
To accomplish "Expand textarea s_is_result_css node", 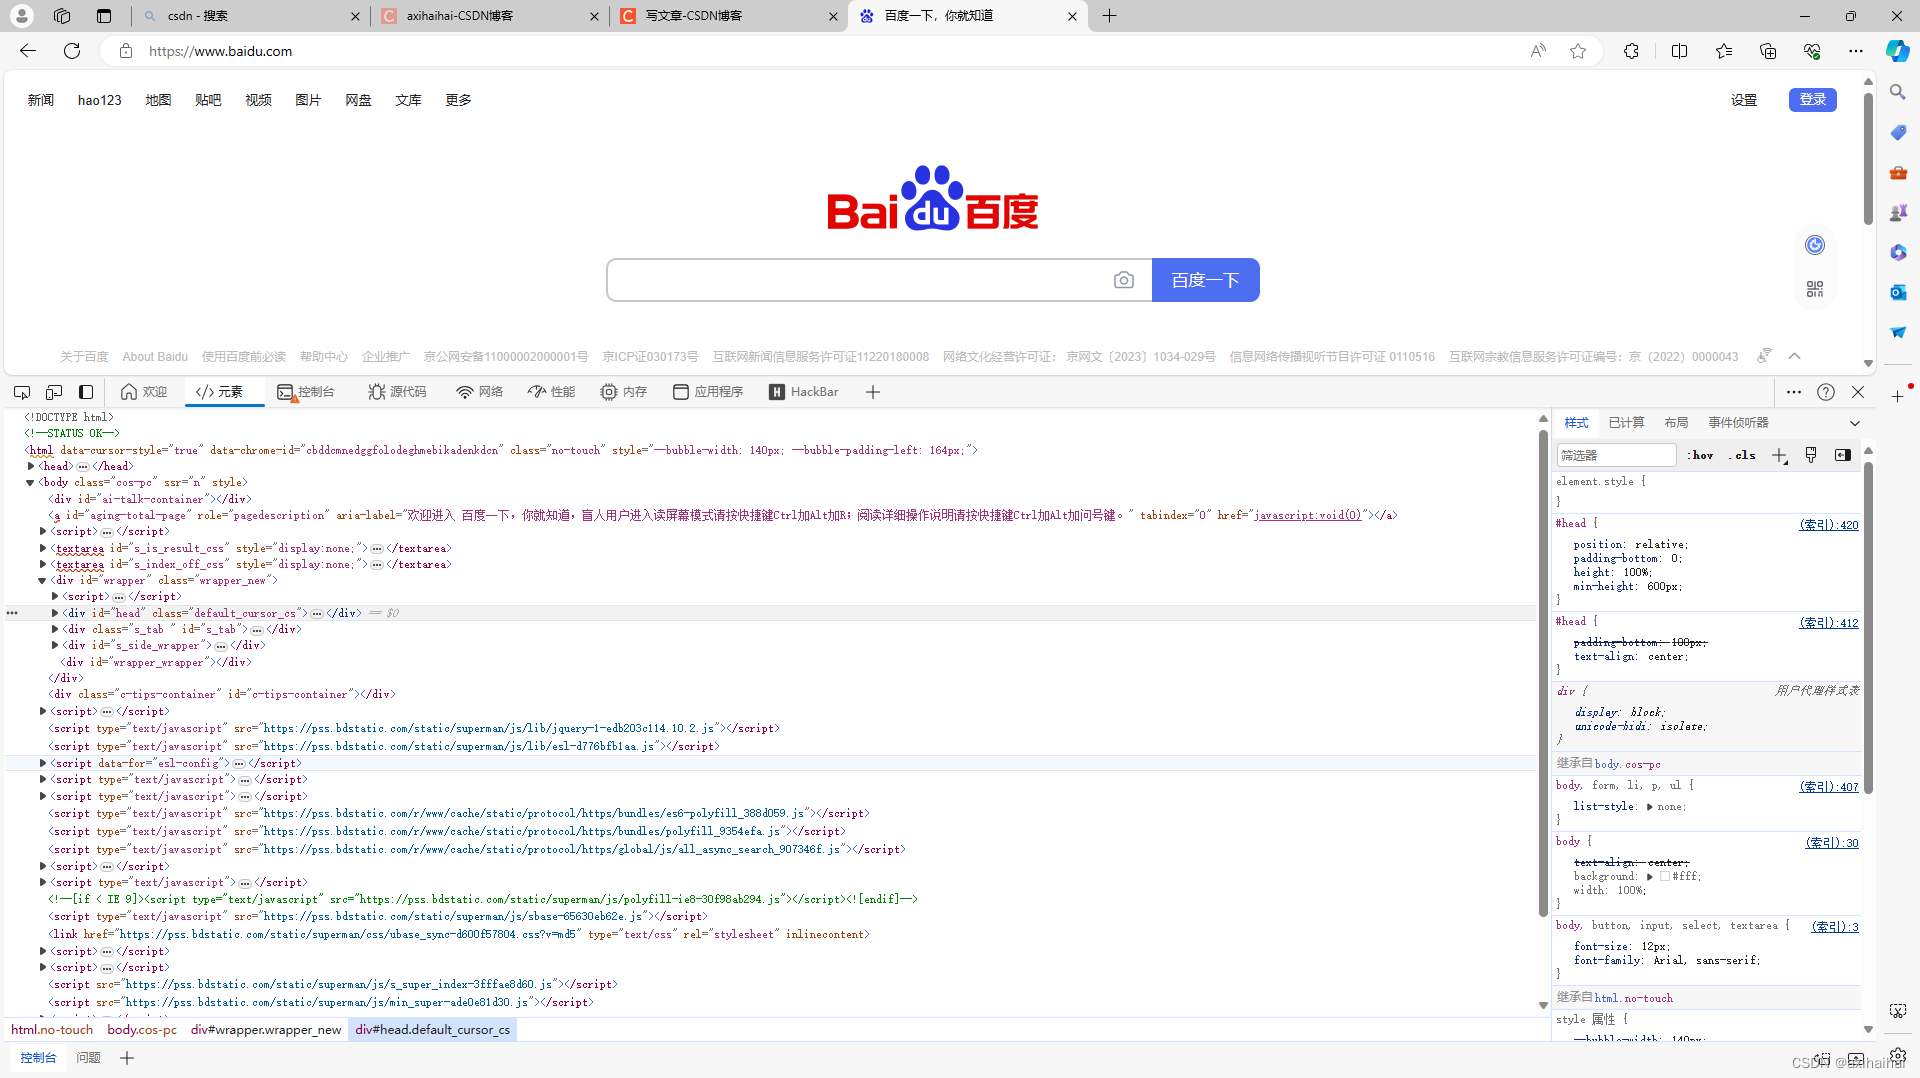I will (x=43, y=548).
